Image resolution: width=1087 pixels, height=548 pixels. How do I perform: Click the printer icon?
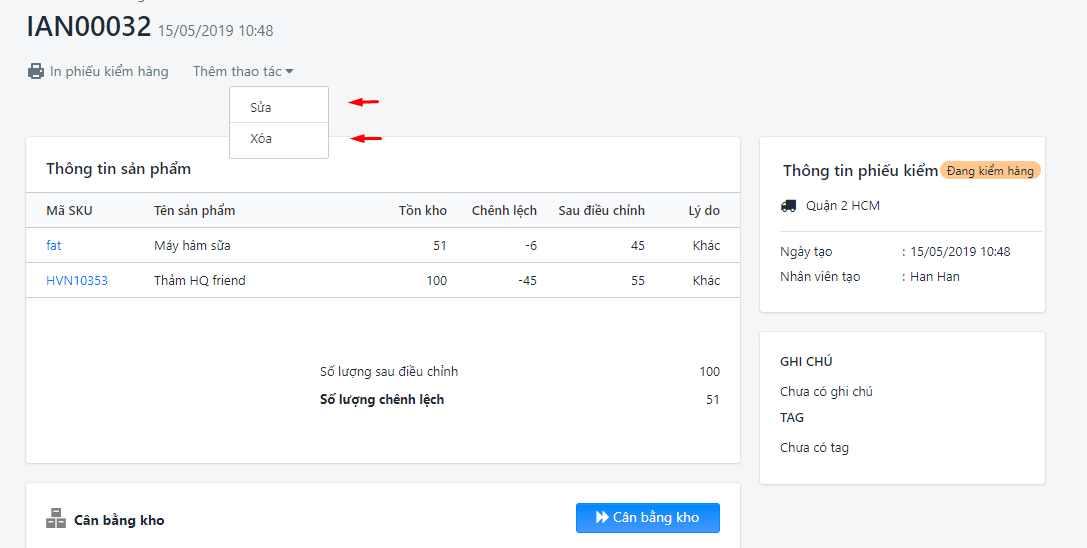pyautogui.click(x=36, y=71)
